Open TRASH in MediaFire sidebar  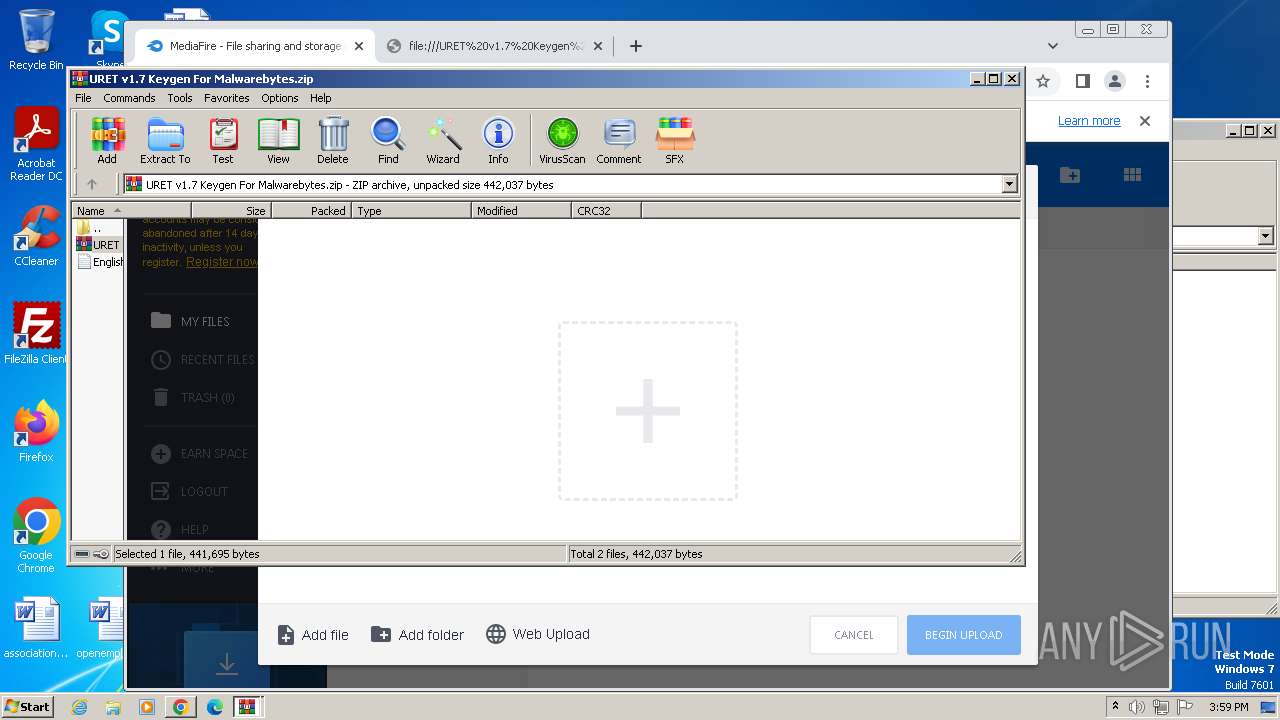point(193,397)
